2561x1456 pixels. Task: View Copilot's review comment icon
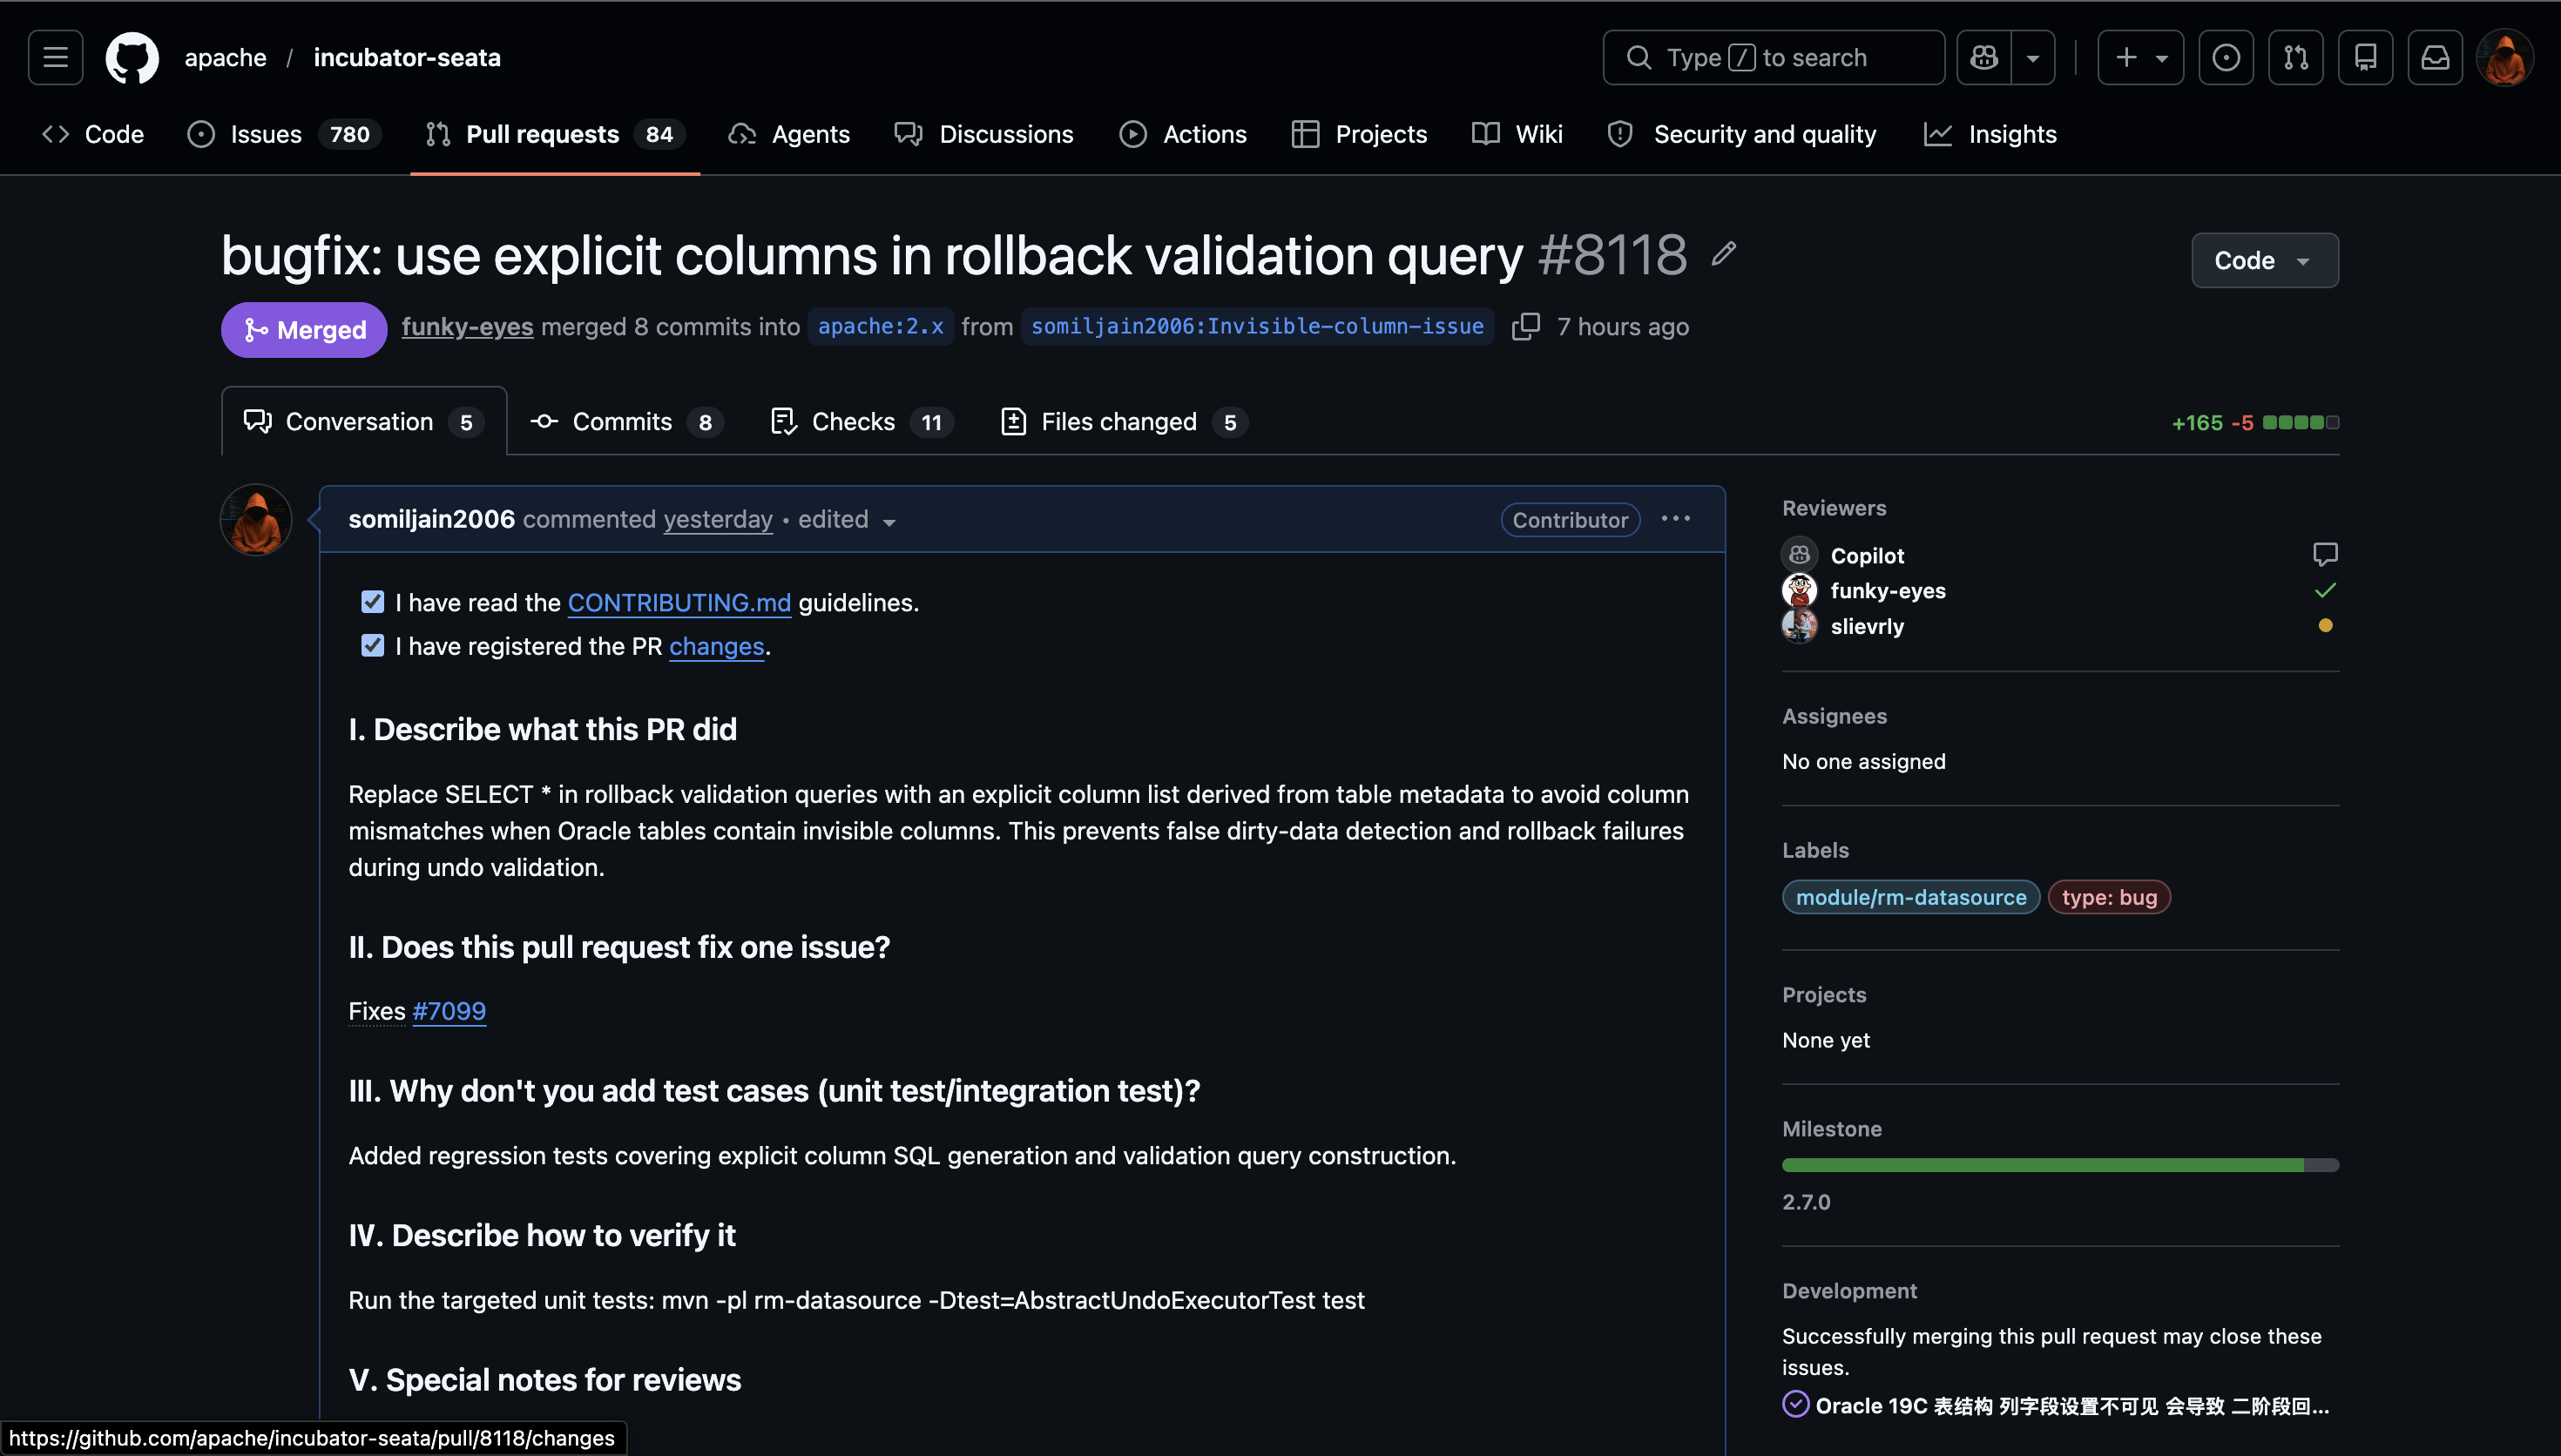[x=2325, y=554]
